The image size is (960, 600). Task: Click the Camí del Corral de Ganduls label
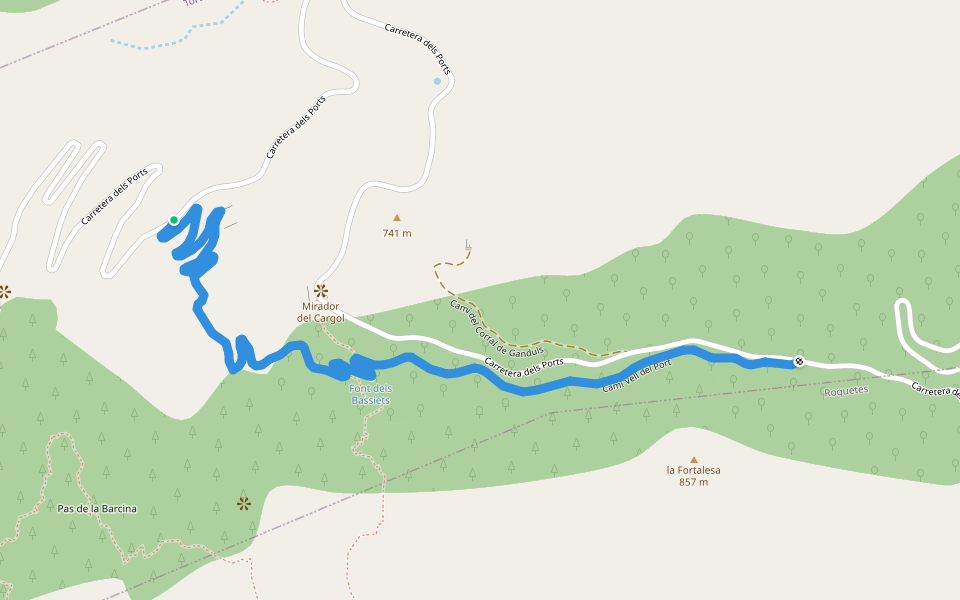[x=497, y=328]
